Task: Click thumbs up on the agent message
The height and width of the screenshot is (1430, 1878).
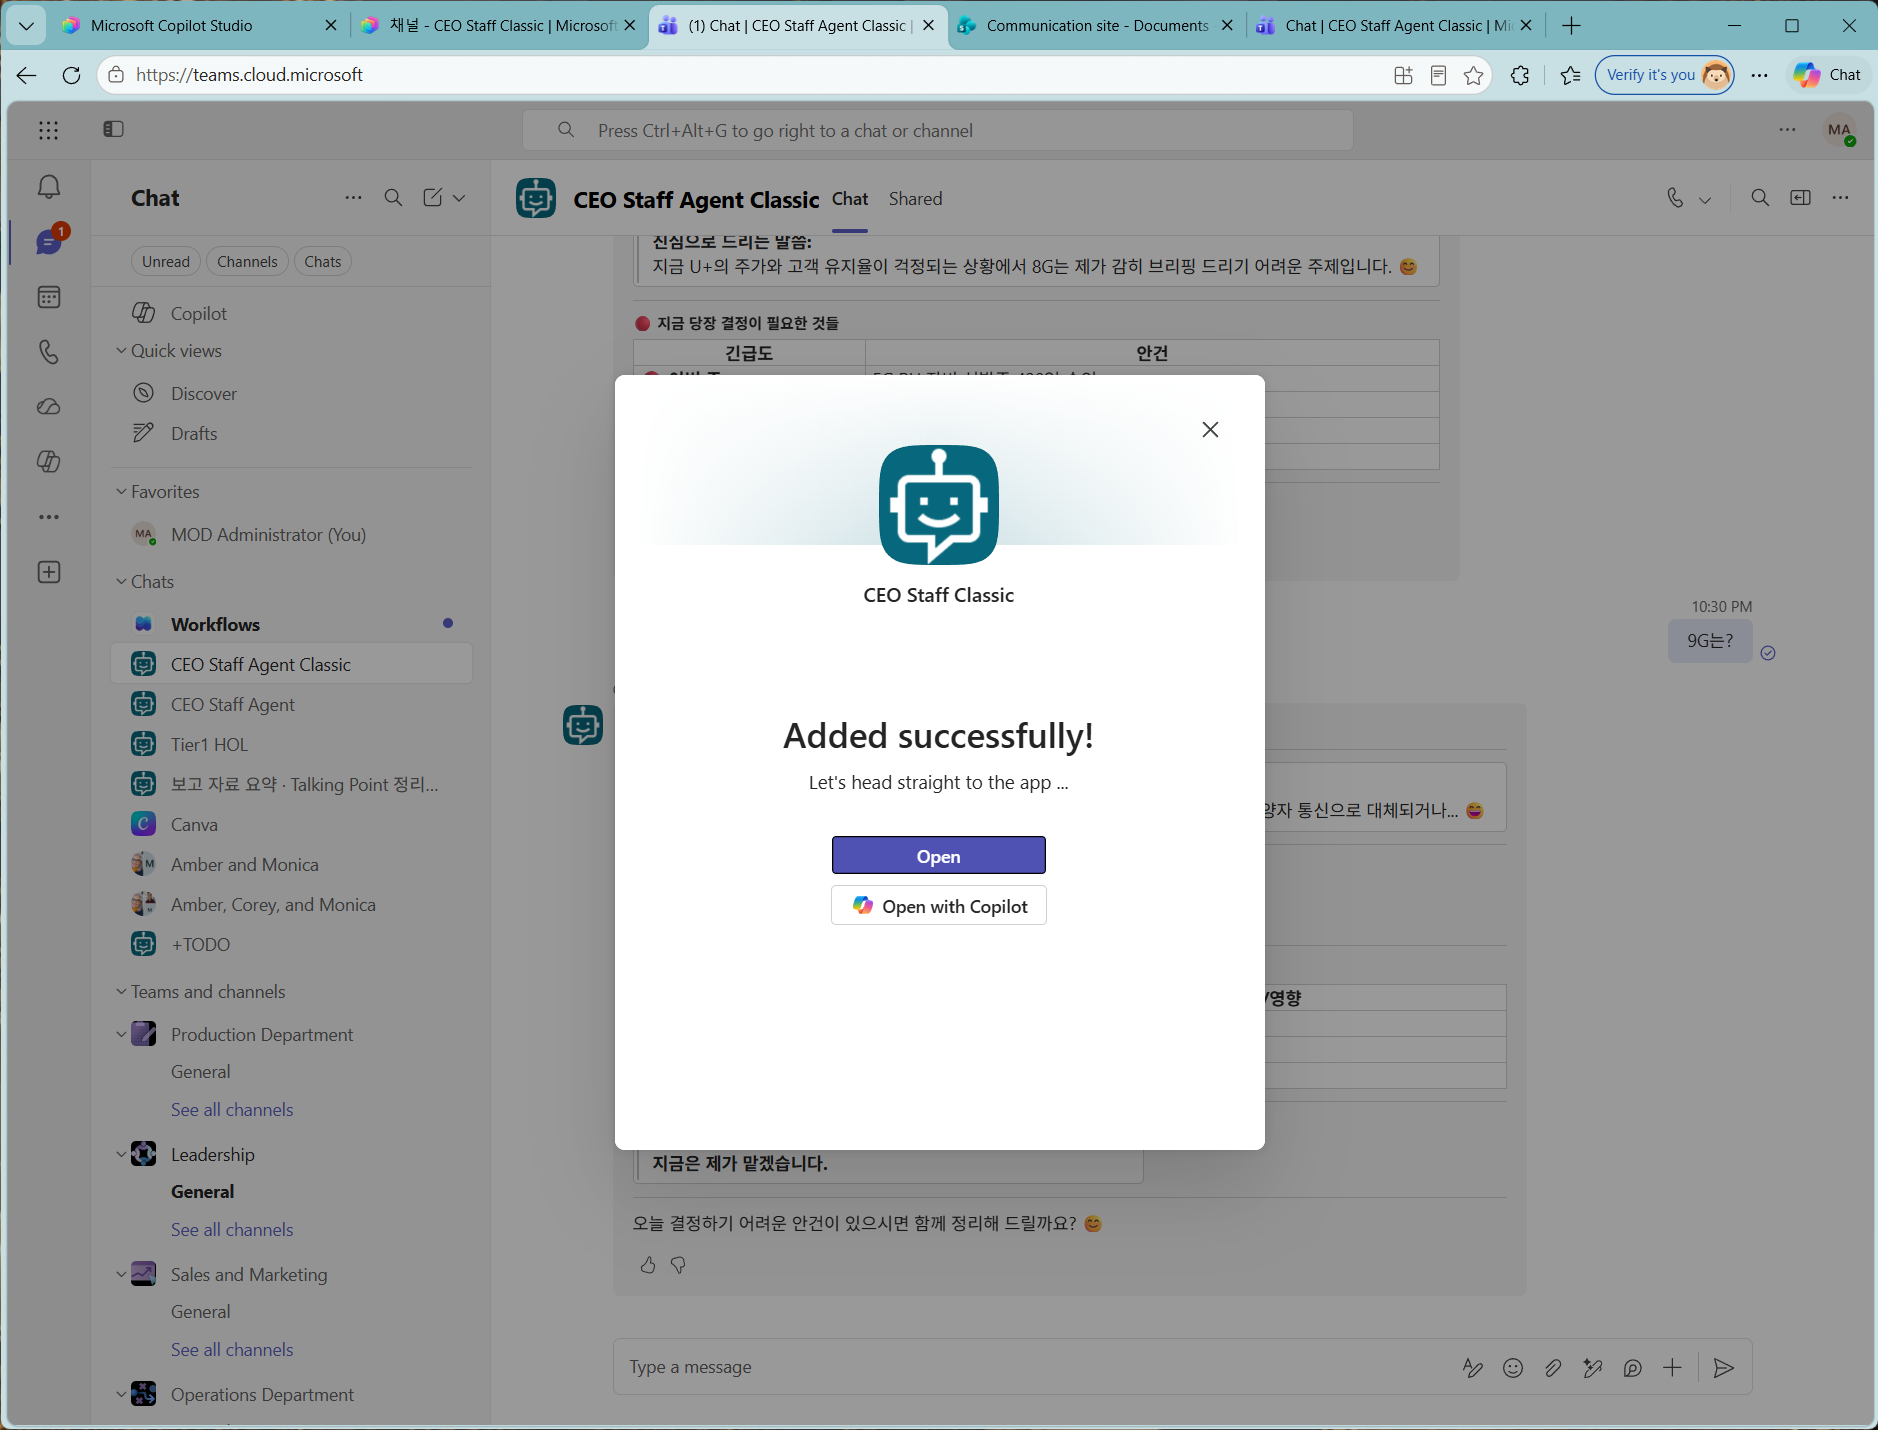Action: [648, 1265]
